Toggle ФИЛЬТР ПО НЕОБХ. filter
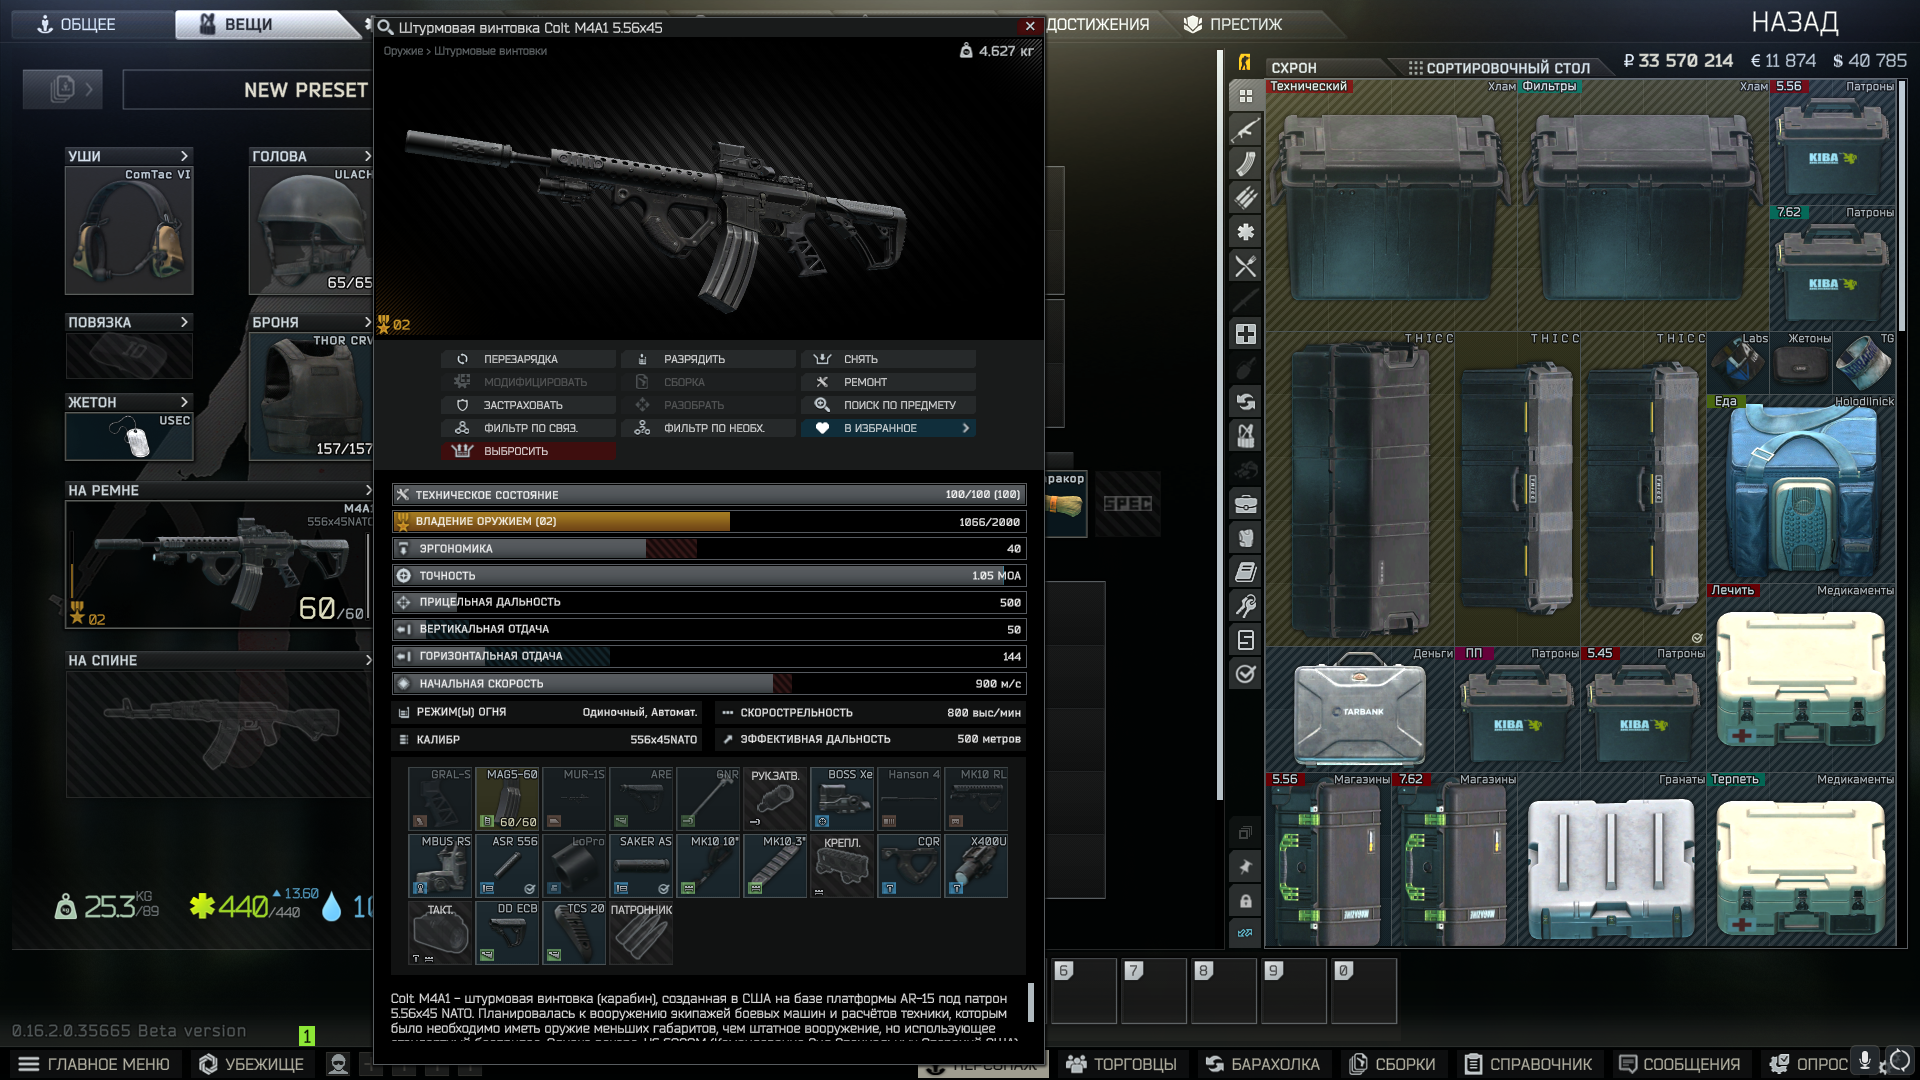Viewport: 1920px width, 1080px height. pyautogui.click(x=709, y=428)
